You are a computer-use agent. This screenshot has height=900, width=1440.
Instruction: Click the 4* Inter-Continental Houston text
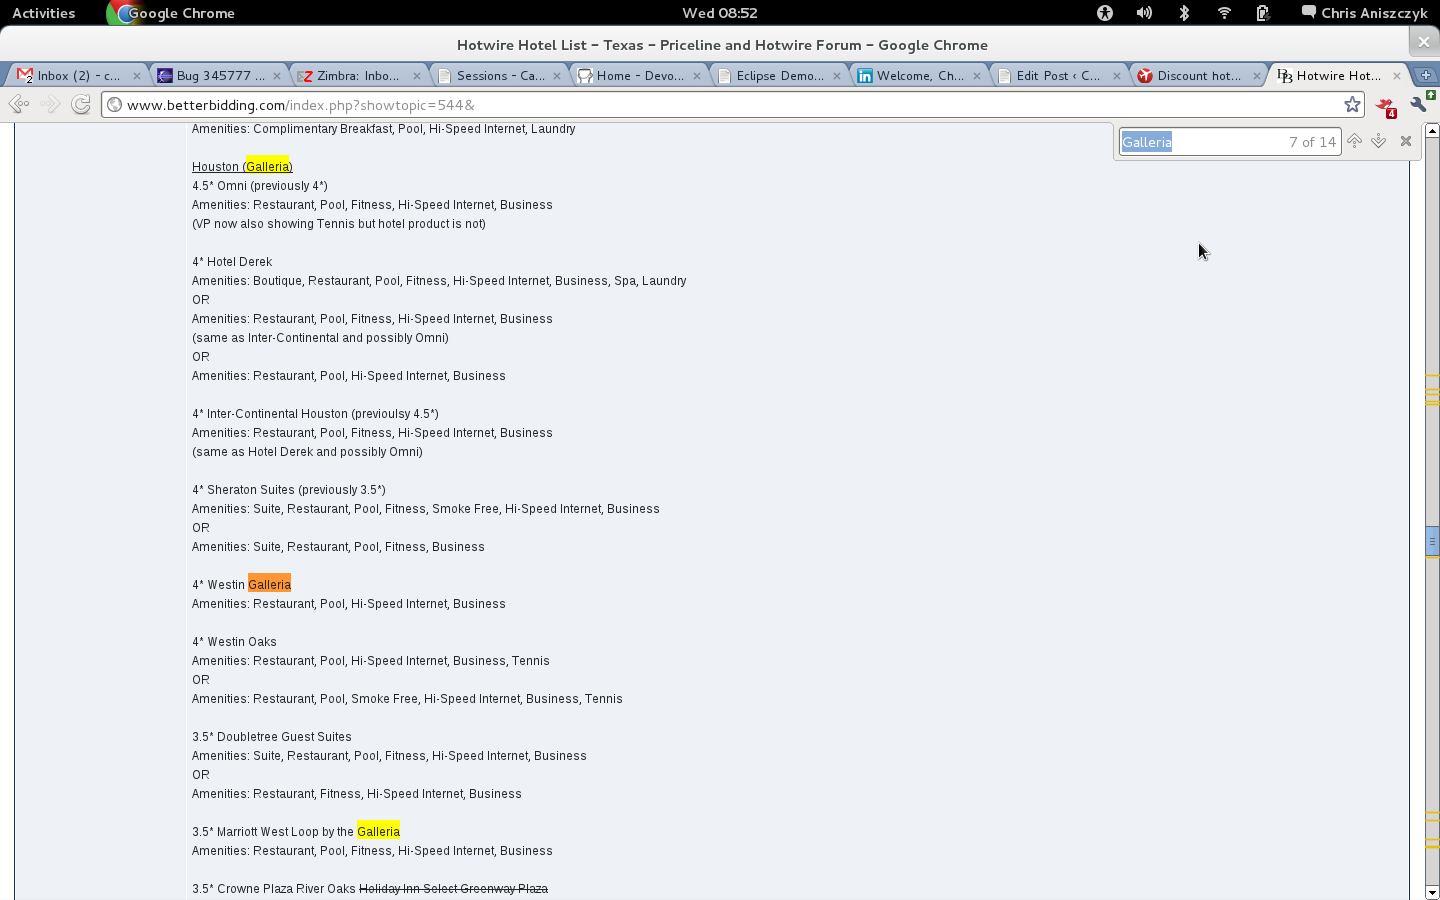pyautogui.click(x=315, y=414)
